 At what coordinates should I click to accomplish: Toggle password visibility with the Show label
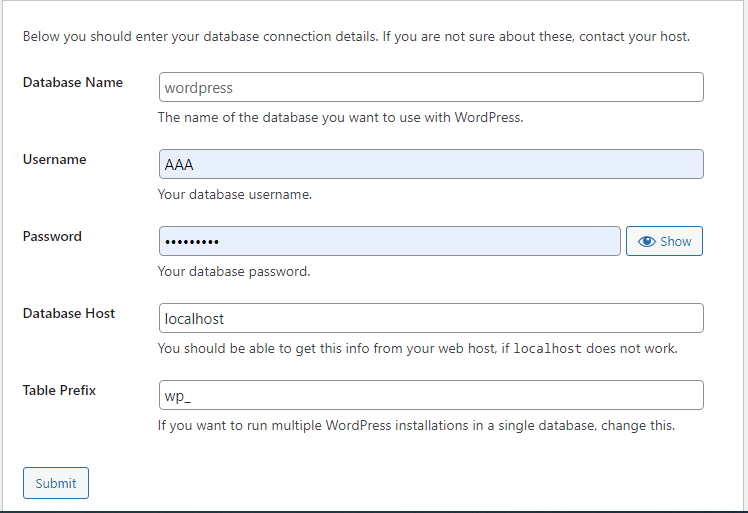tap(675, 242)
